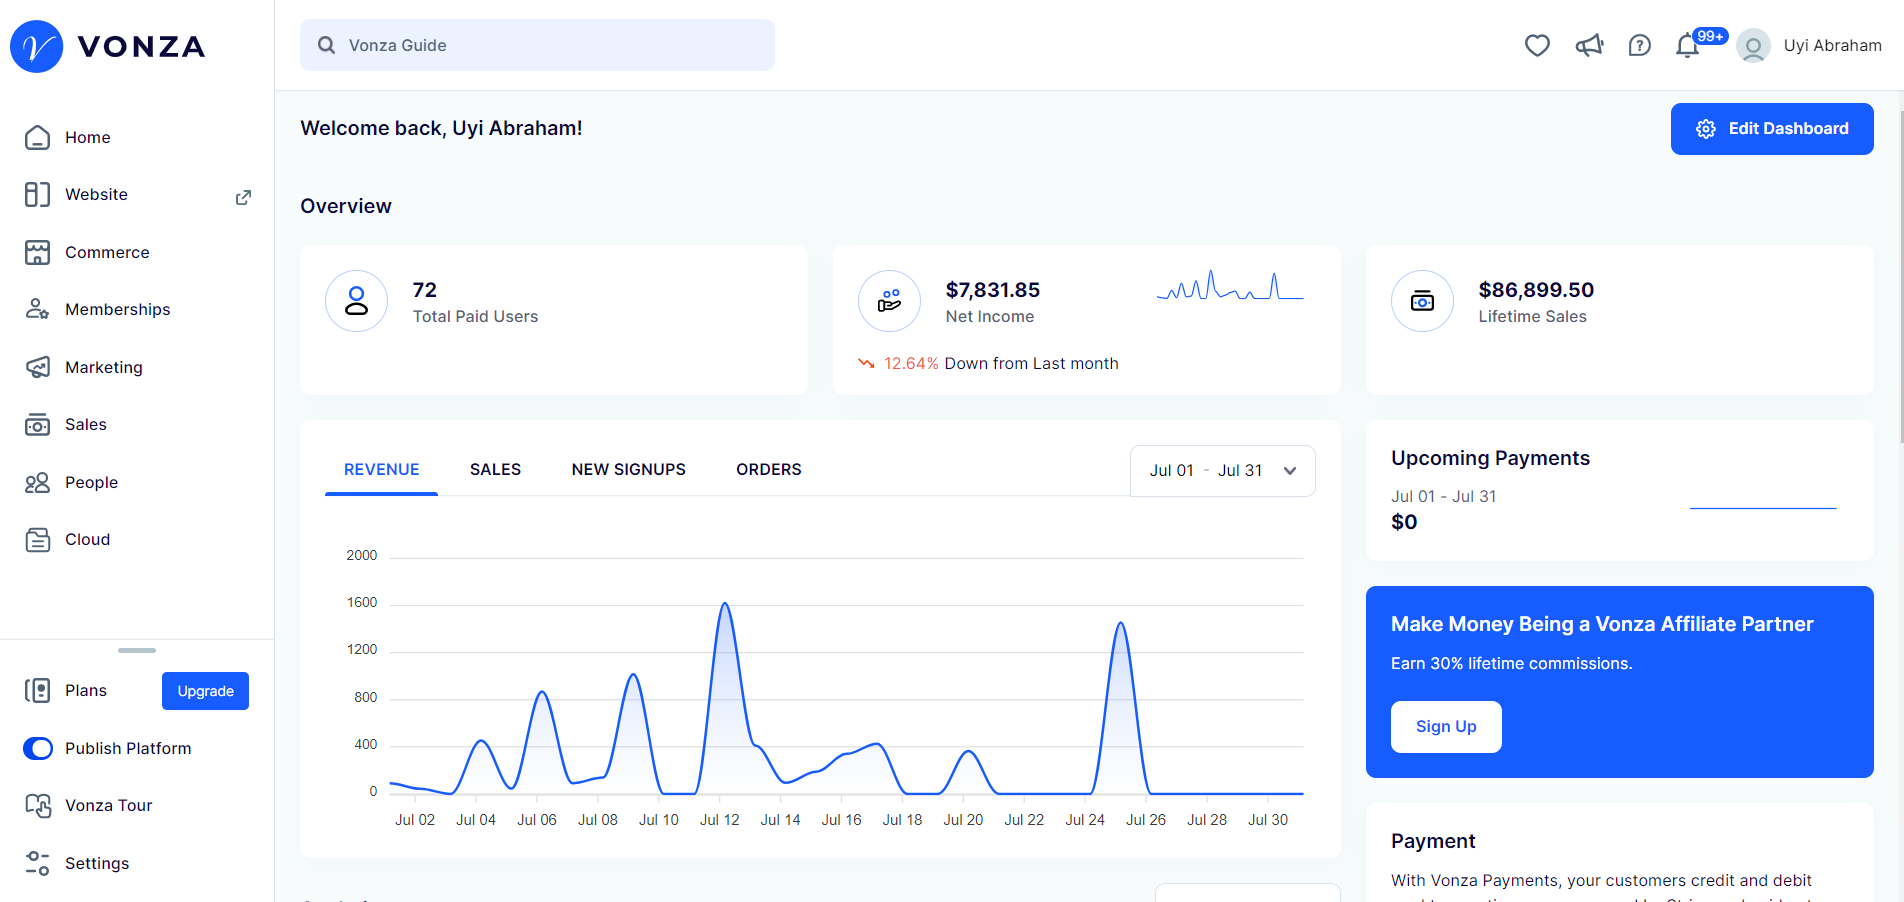Click the Memberships user icon
The image size is (1904, 902).
point(37,309)
